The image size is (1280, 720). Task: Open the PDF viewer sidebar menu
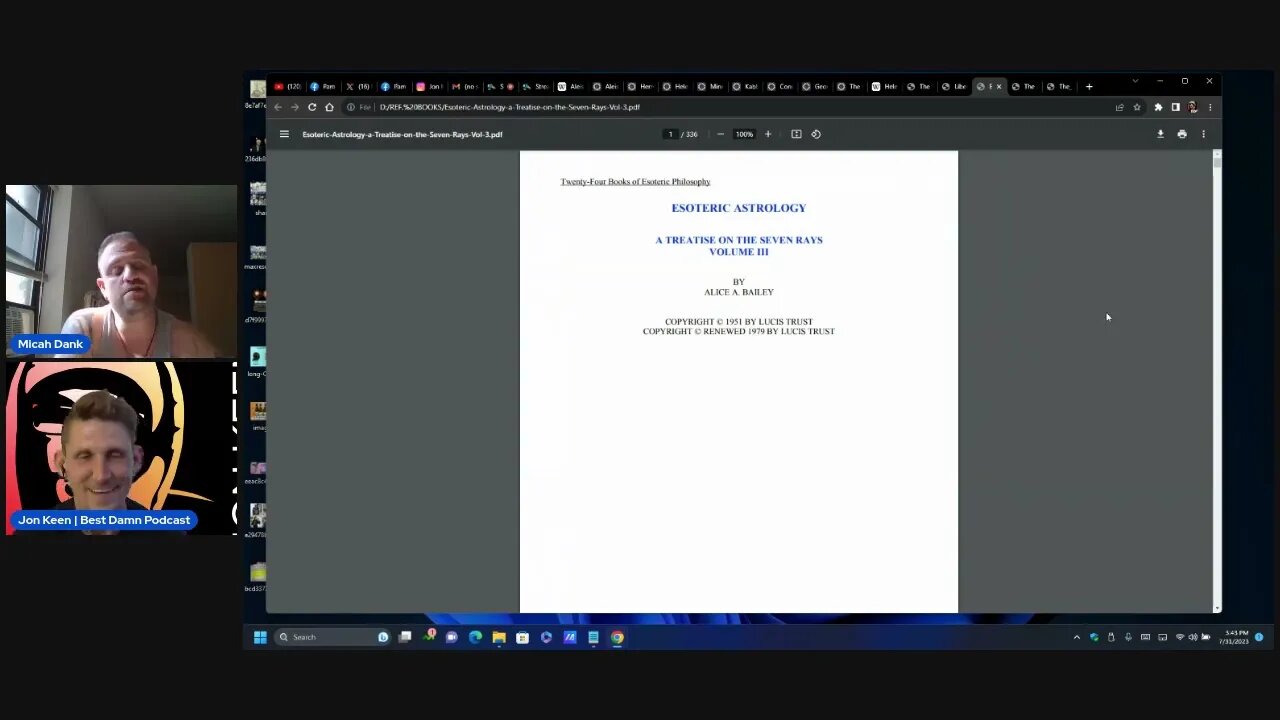click(x=284, y=134)
